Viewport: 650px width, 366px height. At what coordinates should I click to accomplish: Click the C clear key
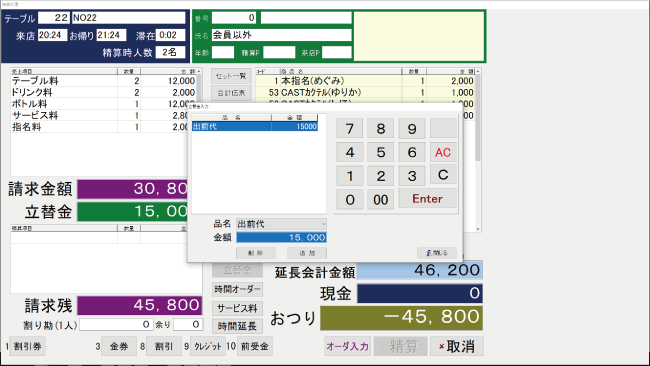pos(443,175)
